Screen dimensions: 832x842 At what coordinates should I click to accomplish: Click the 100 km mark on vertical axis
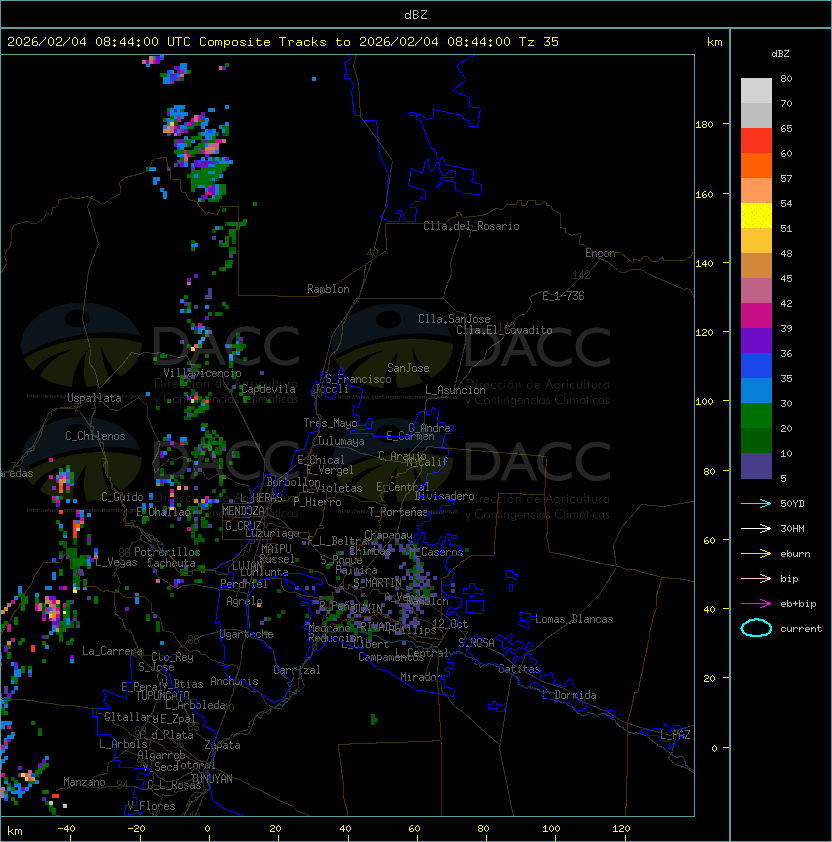click(704, 402)
